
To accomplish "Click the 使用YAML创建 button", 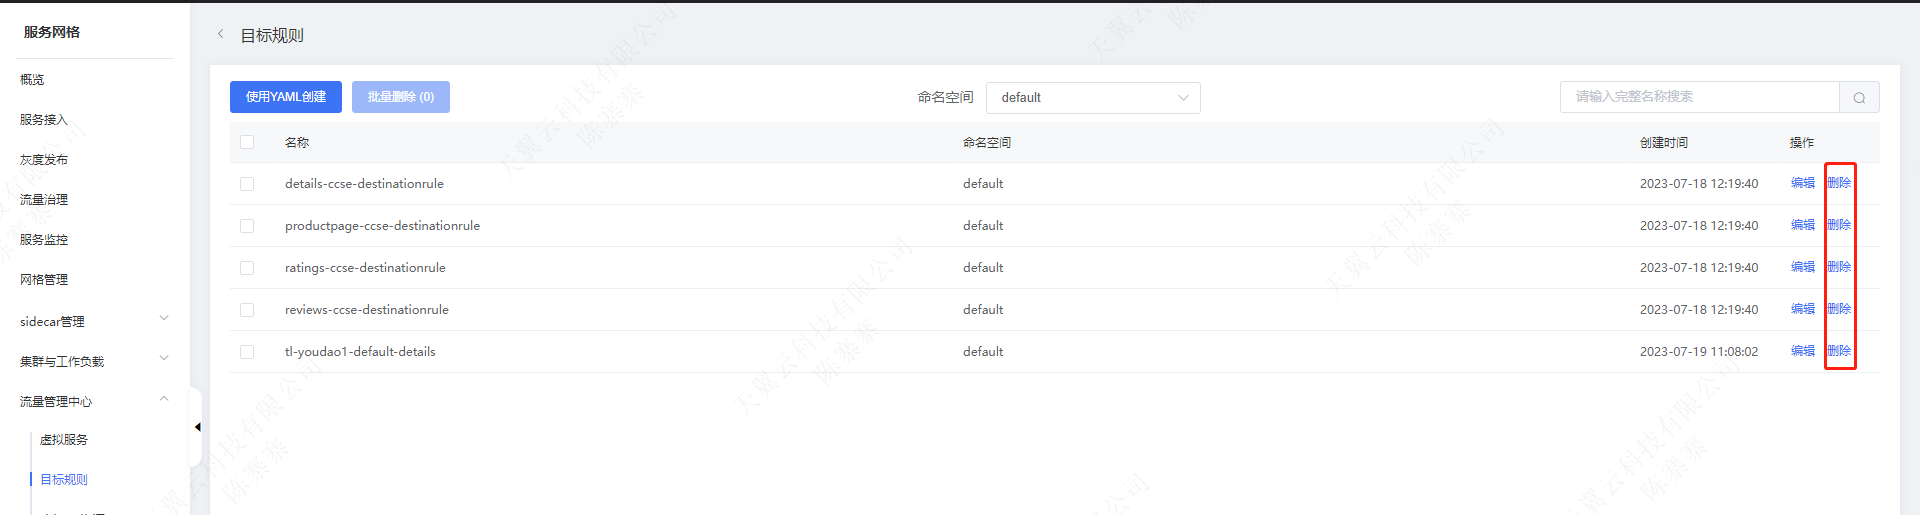I will (x=286, y=97).
